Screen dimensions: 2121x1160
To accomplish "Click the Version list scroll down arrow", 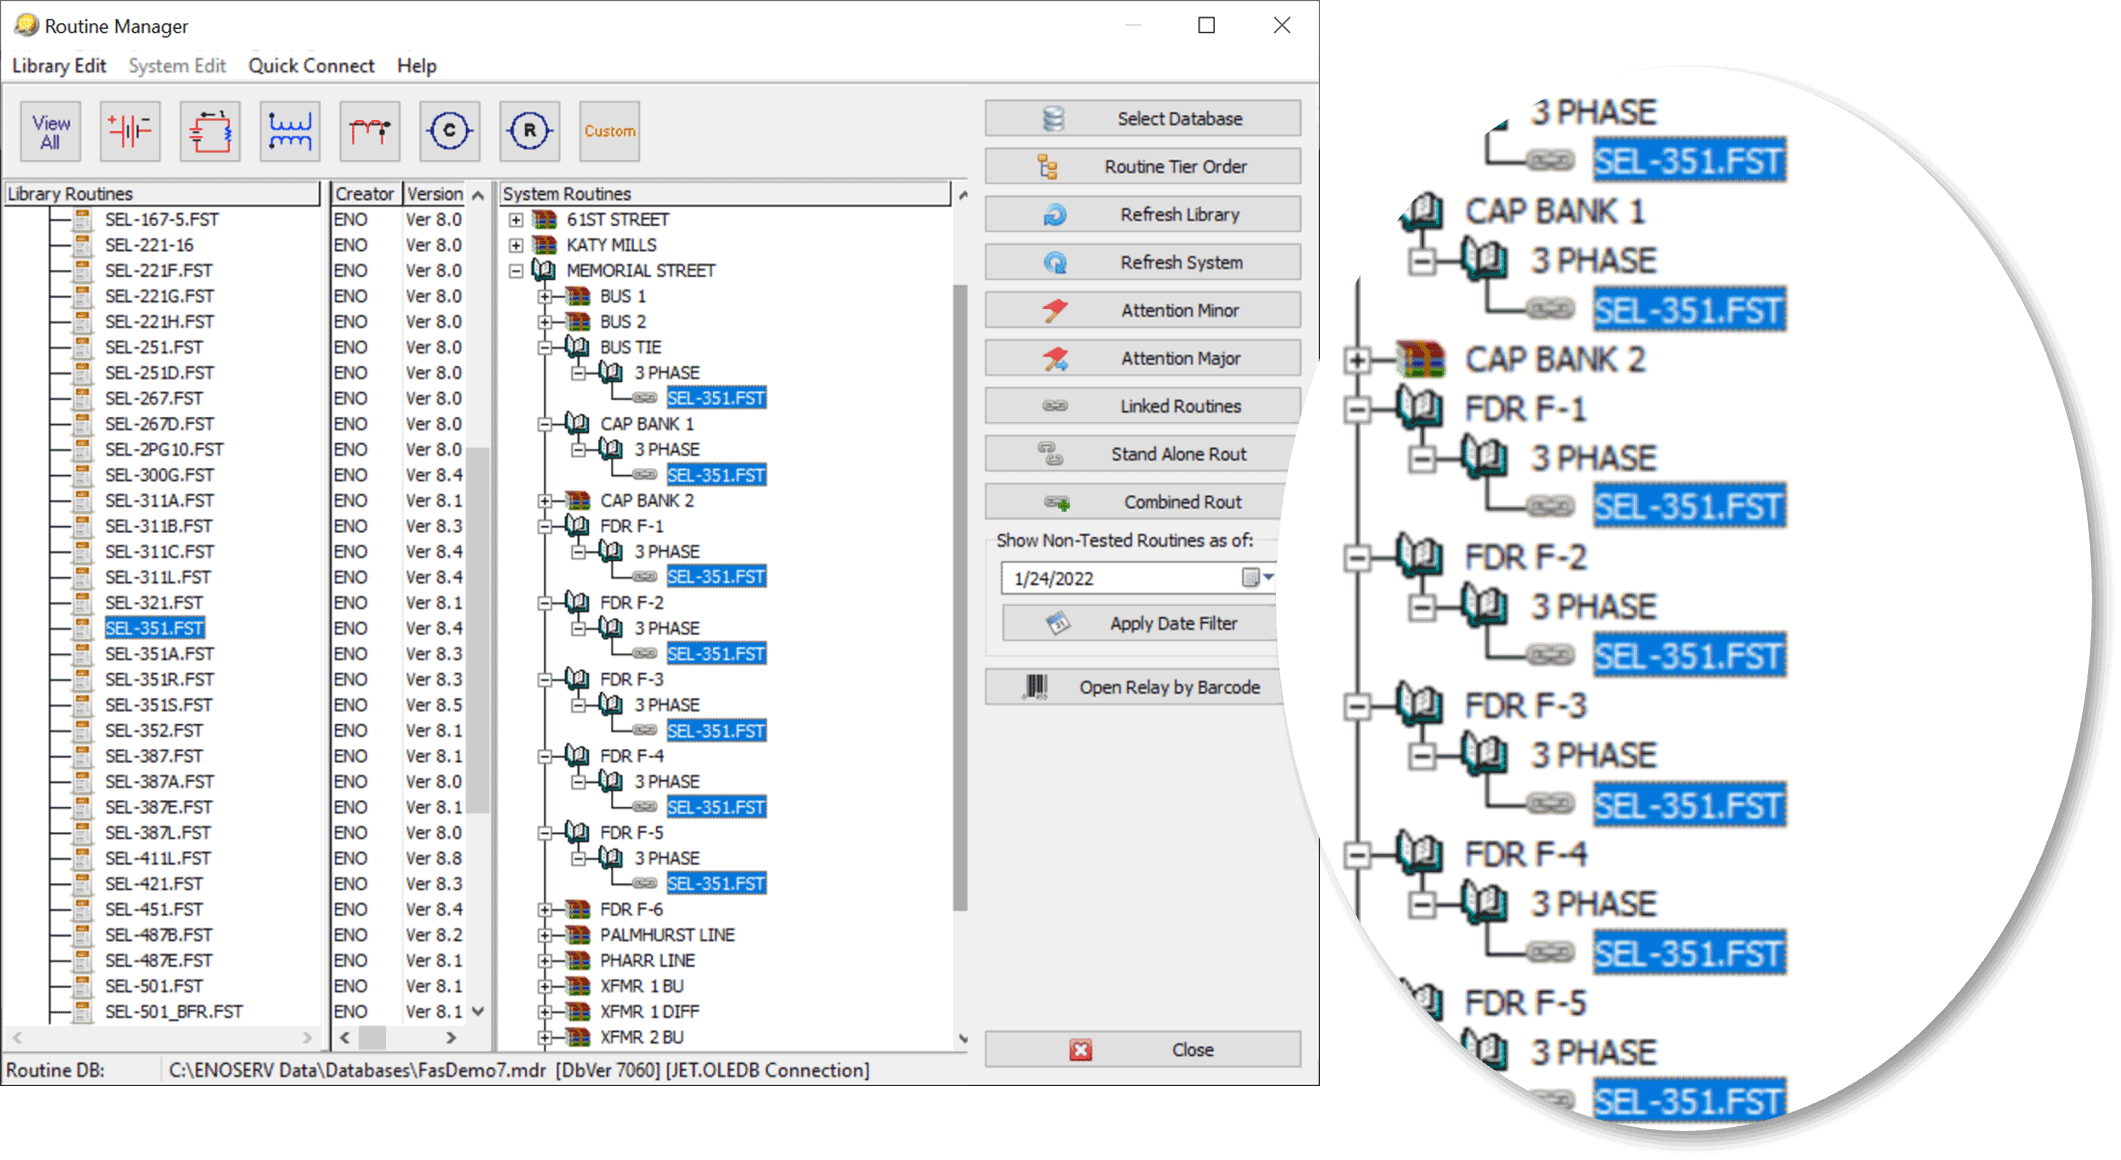I will point(478,1012).
